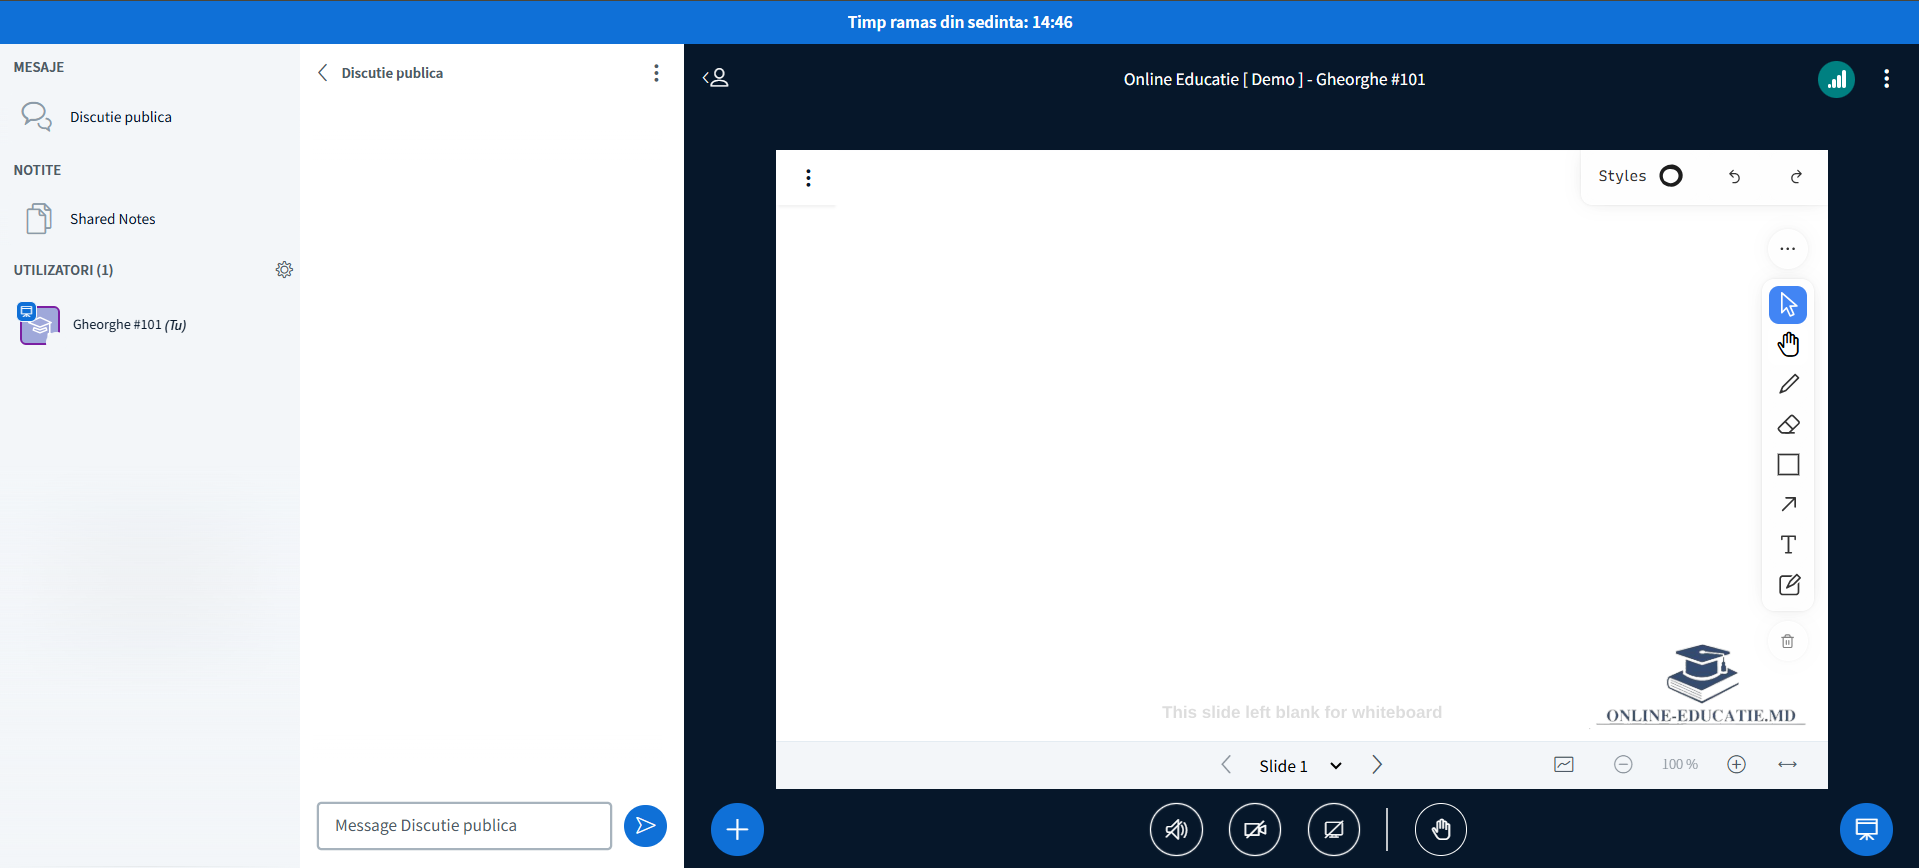
Task: Select the Pencil draw tool
Action: coord(1788,385)
